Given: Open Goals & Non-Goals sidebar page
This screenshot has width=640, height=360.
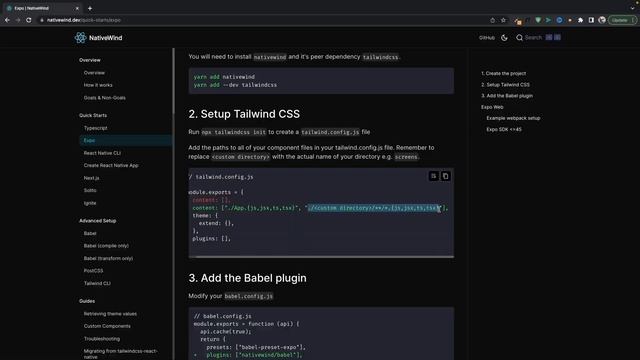Looking at the screenshot, I should click(x=104, y=98).
